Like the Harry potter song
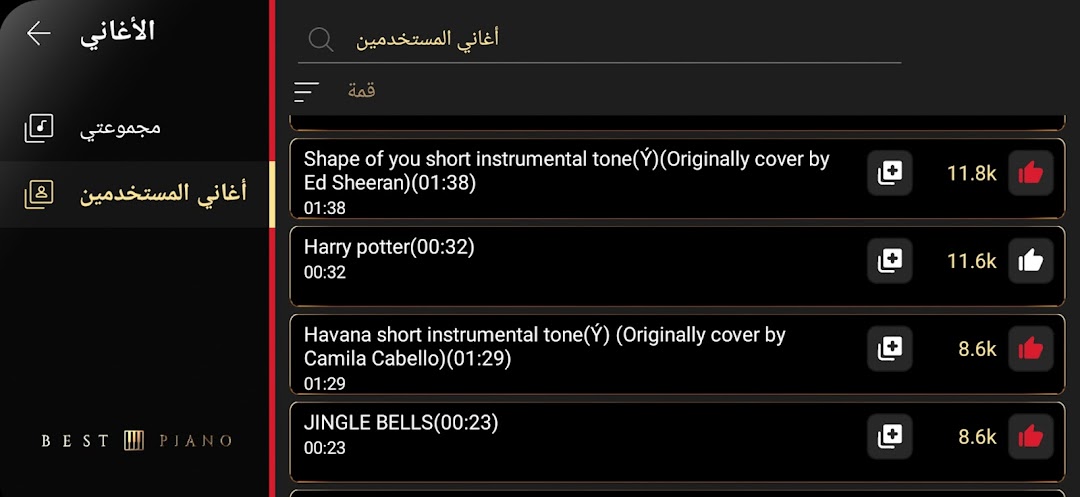 1030,261
